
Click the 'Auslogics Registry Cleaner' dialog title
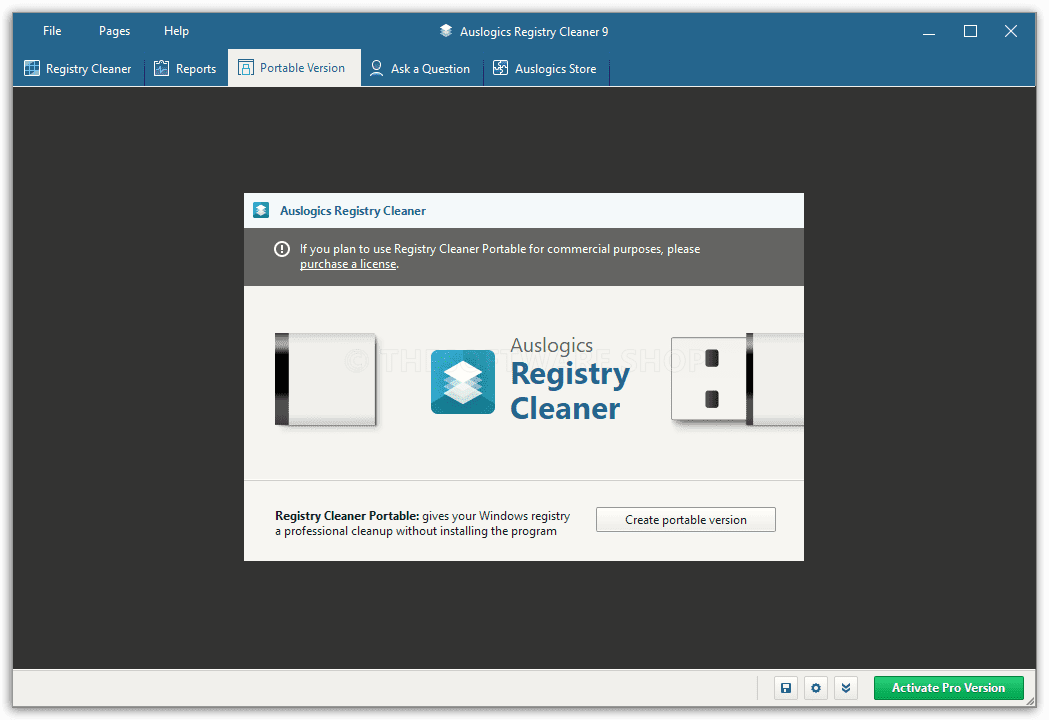pyautogui.click(x=353, y=211)
